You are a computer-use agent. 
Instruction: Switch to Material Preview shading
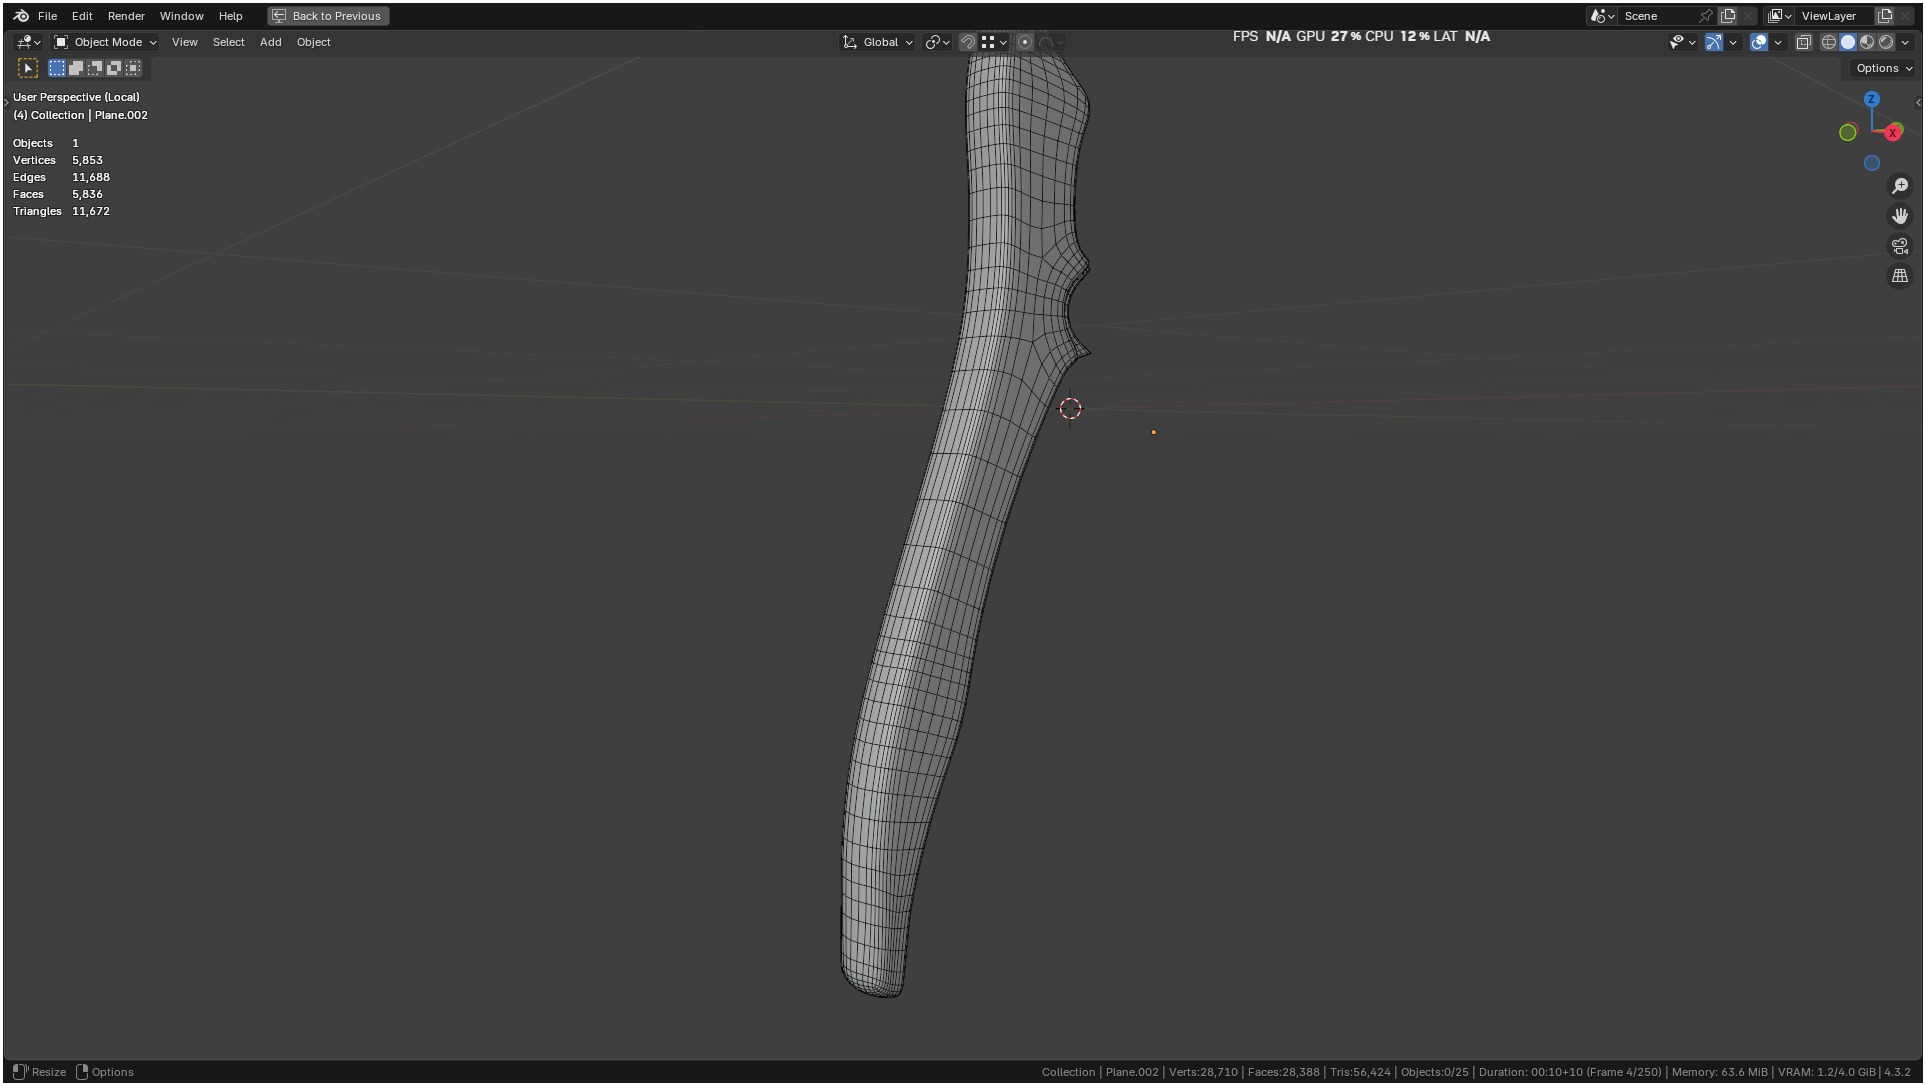click(1867, 42)
